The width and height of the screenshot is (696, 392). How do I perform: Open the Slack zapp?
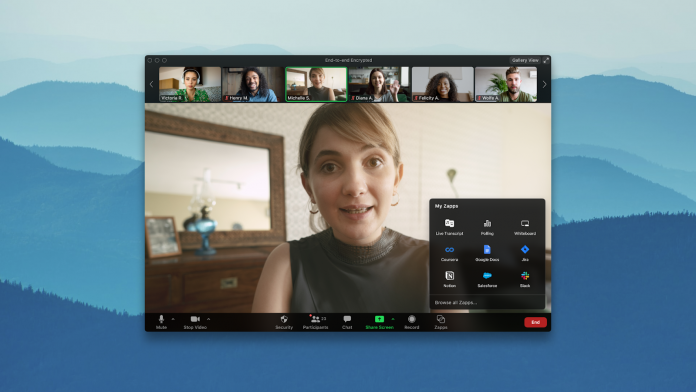(525, 279)
